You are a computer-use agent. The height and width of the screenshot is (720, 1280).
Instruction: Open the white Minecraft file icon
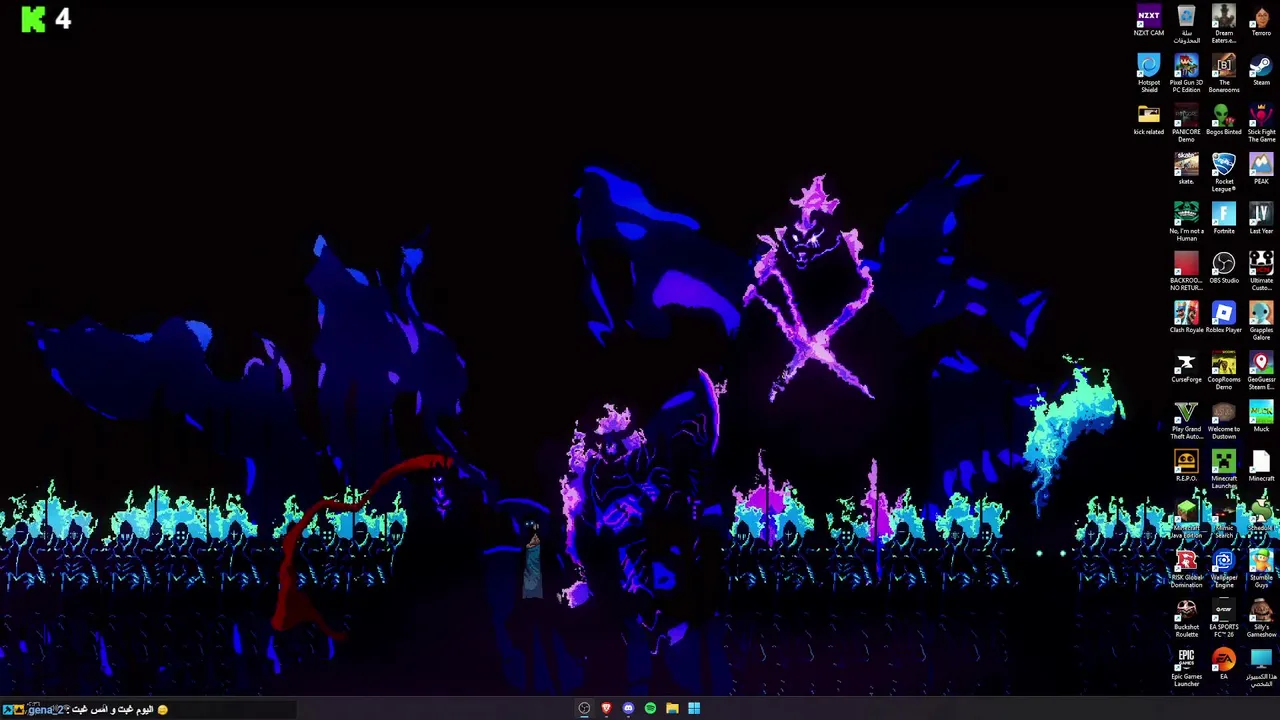click(1261, 467)
